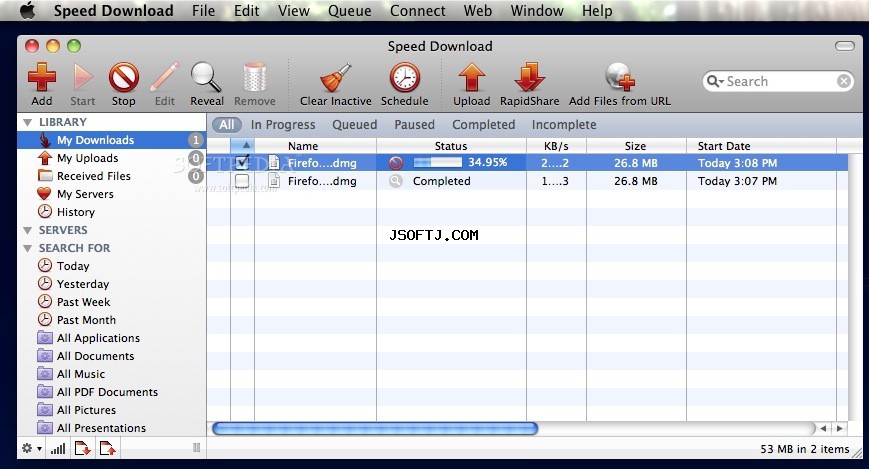
Task: Click the download page icon in footer
Action: point(83,448)
